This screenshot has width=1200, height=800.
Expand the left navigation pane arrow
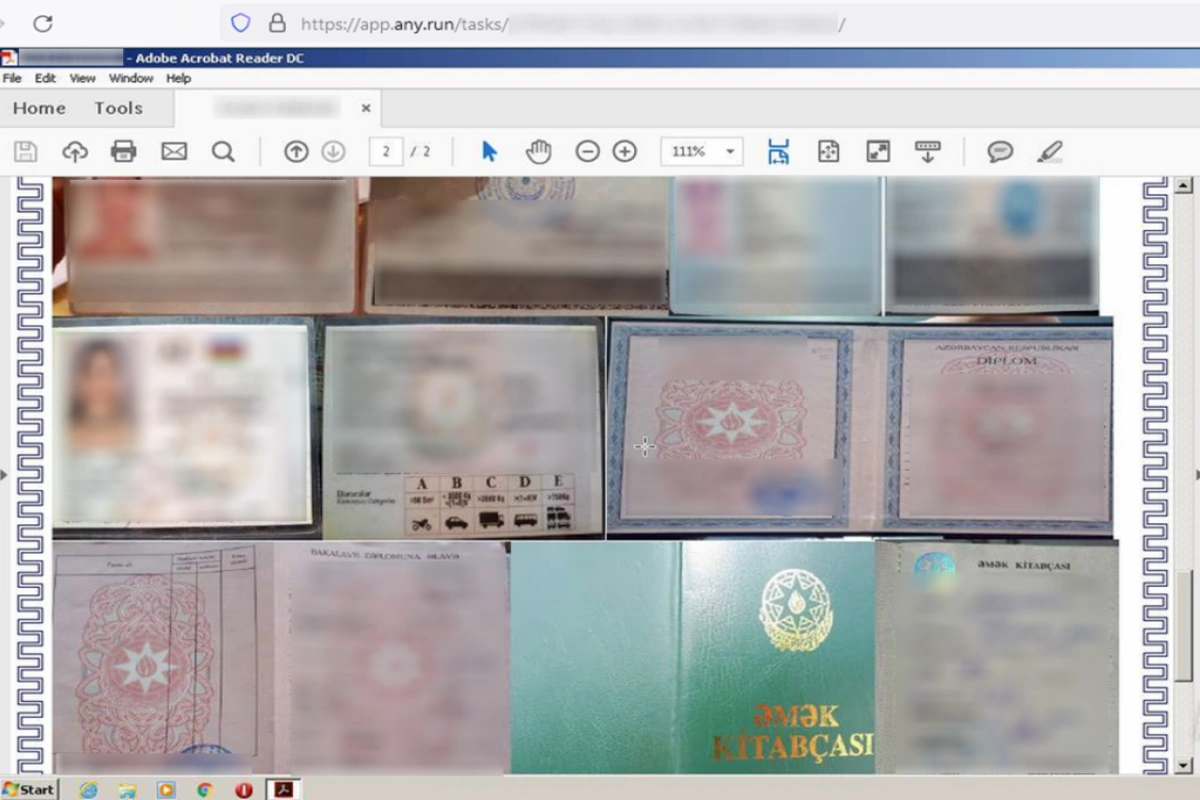click(x=4, y=475)
